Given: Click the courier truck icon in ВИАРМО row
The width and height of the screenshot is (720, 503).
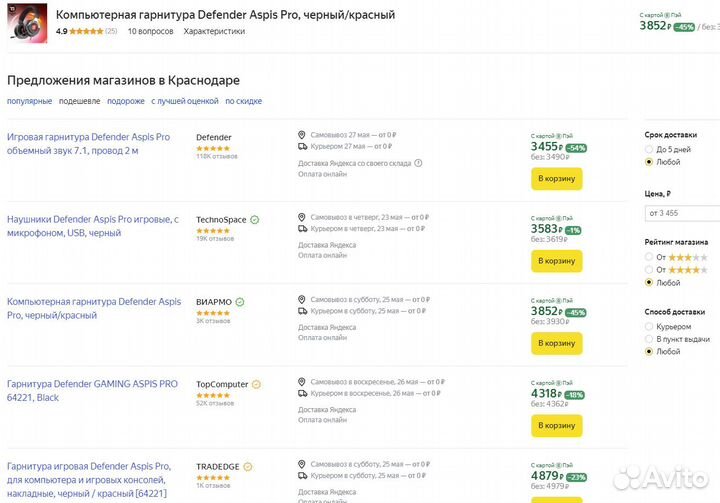Looking at the screenshot, I should click(x=302, y=311).
